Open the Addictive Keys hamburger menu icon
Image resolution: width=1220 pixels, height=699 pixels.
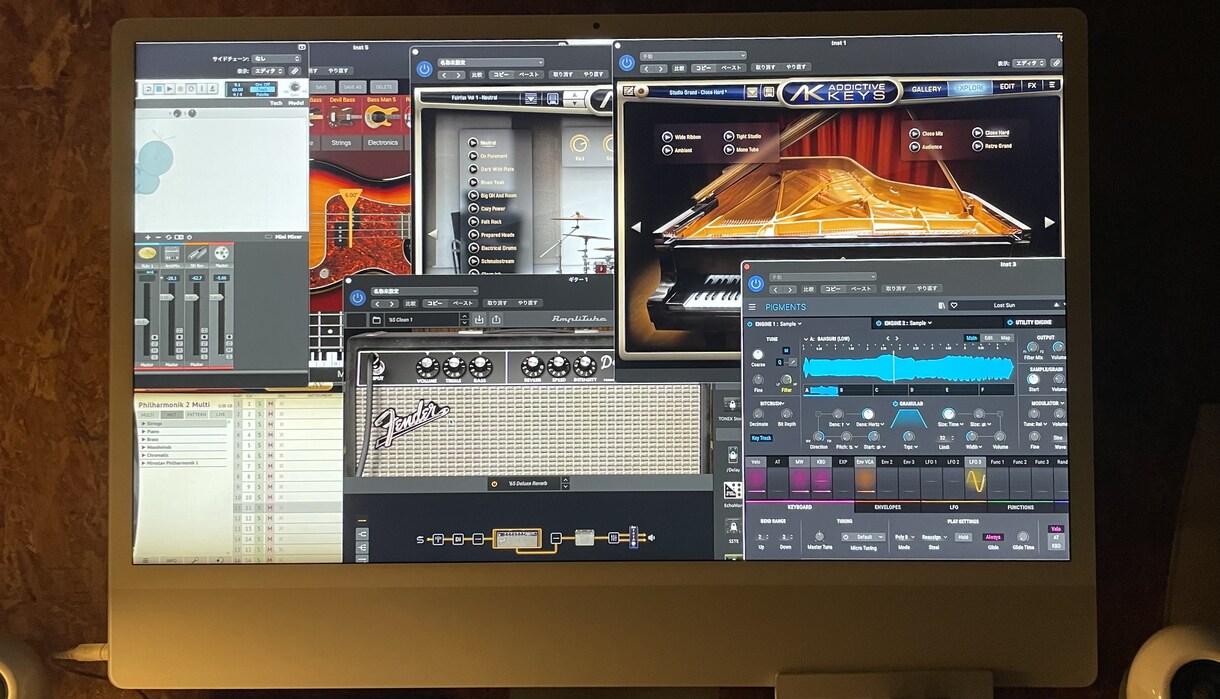(1052, 86)
